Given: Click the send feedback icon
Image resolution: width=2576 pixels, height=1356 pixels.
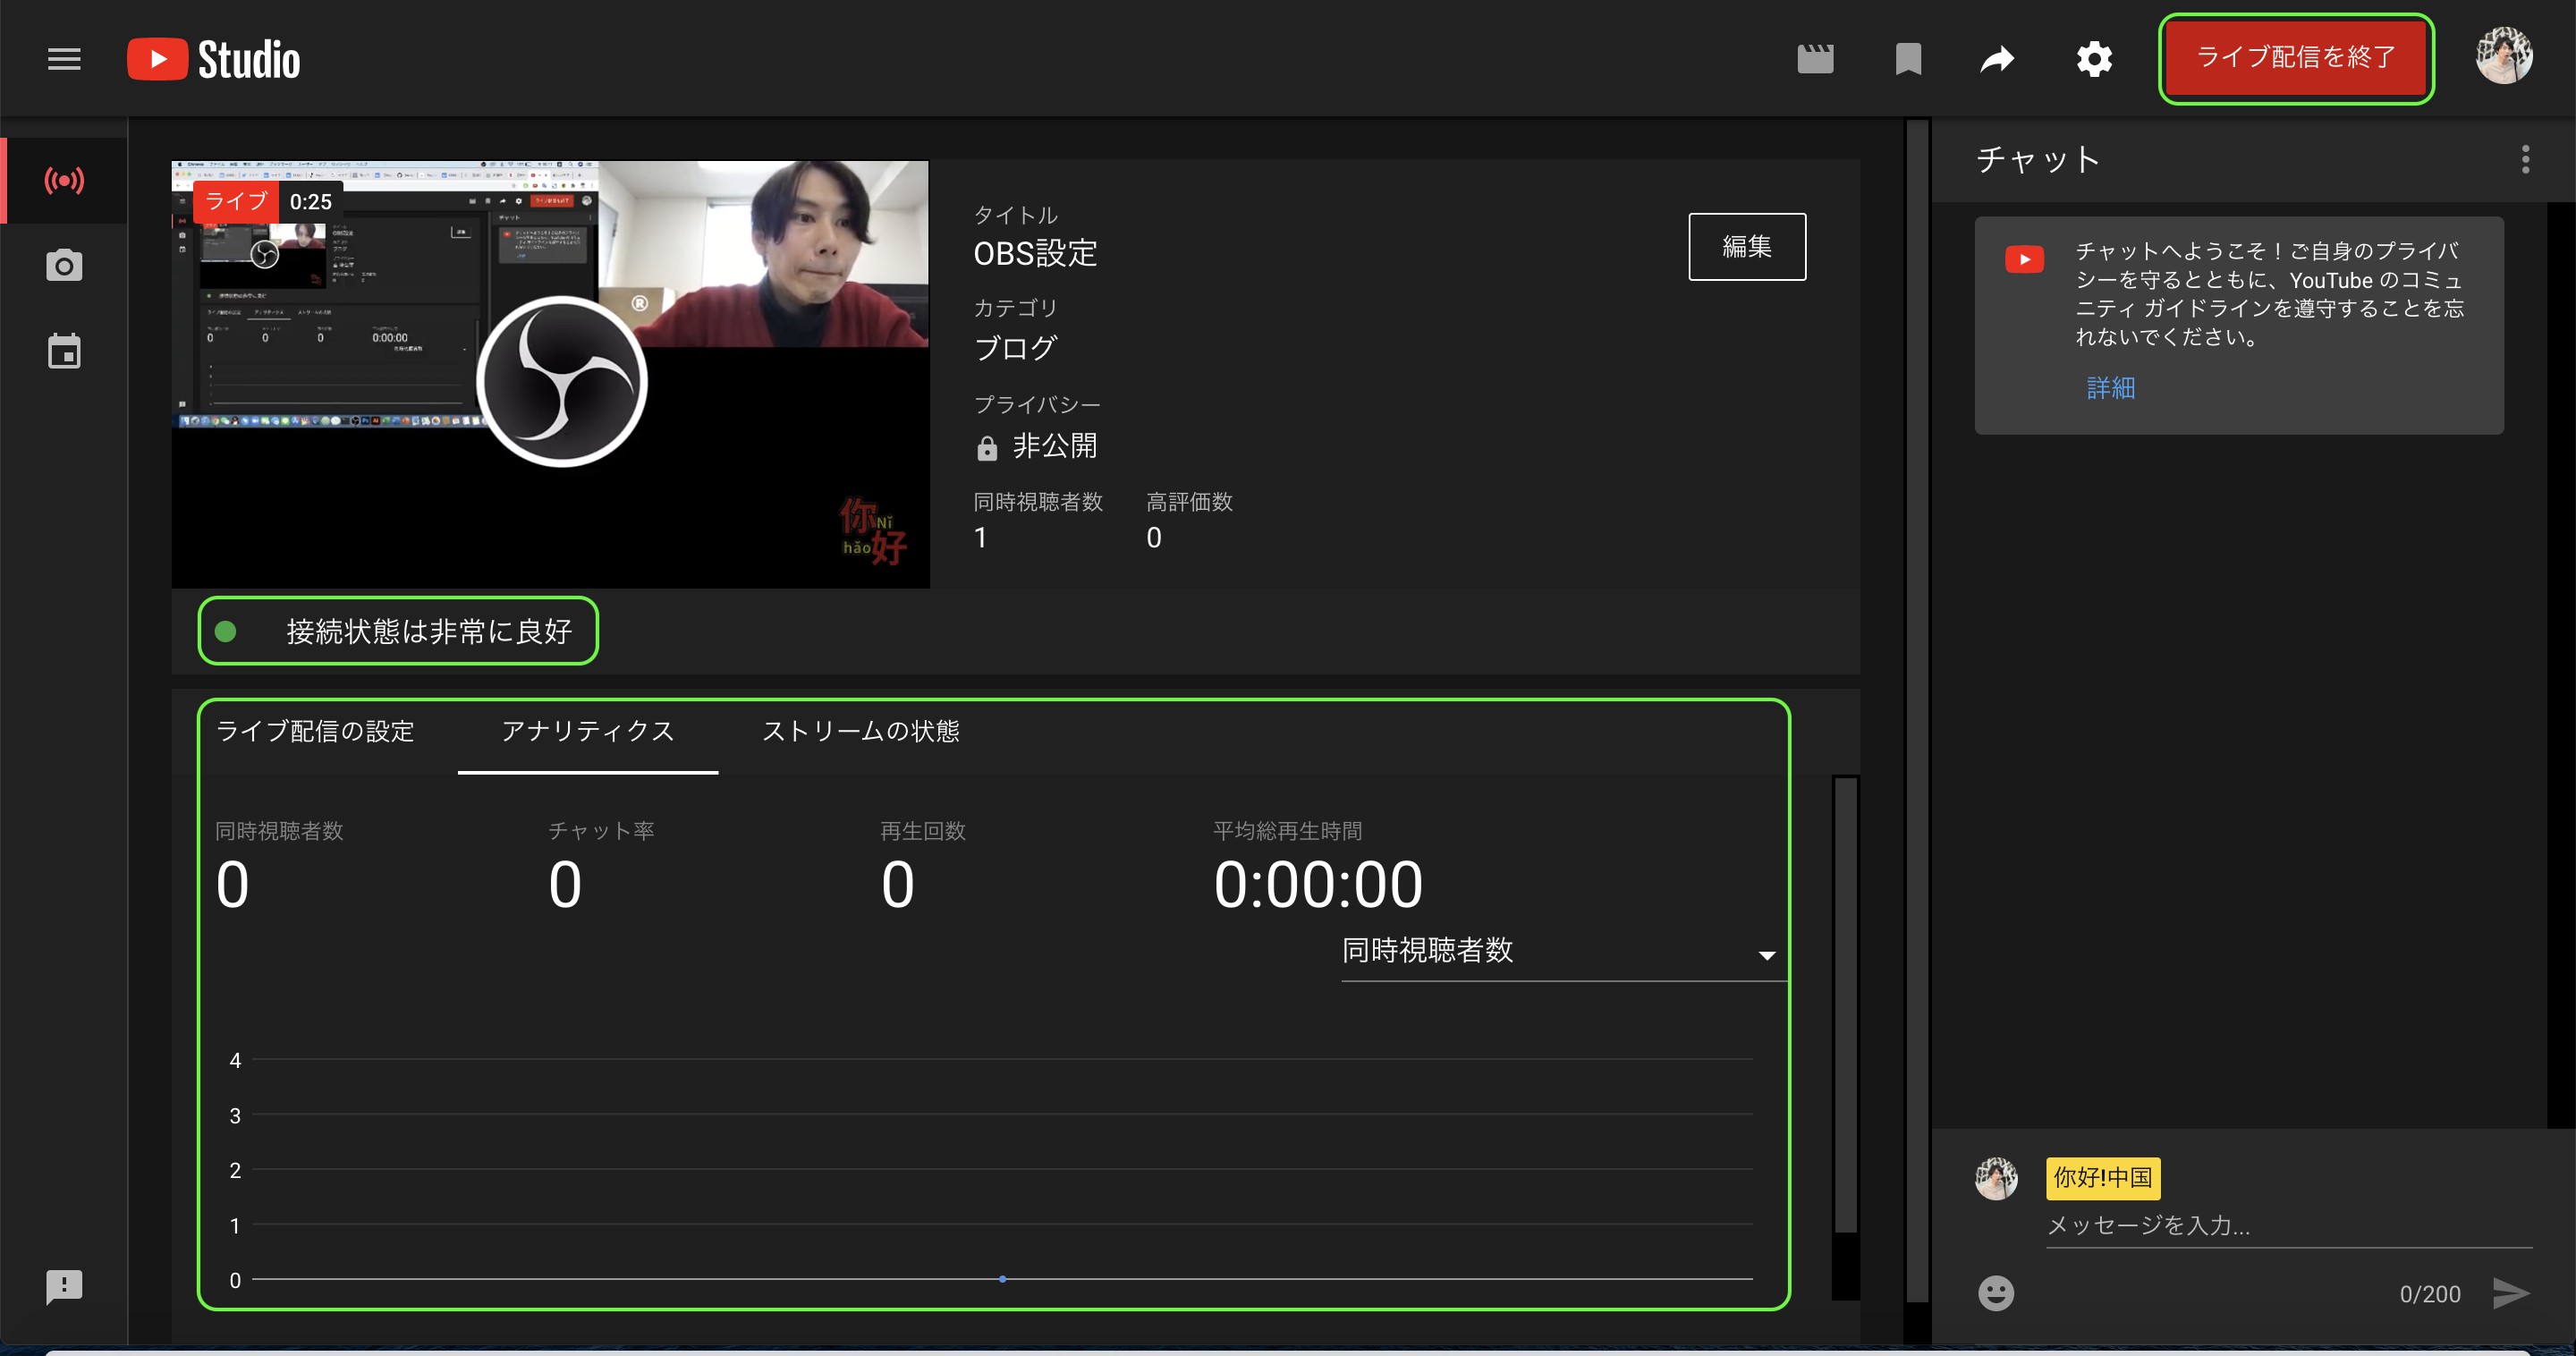Looking at the screenshot, I should pyautogui.click(x=64, y=1287).
